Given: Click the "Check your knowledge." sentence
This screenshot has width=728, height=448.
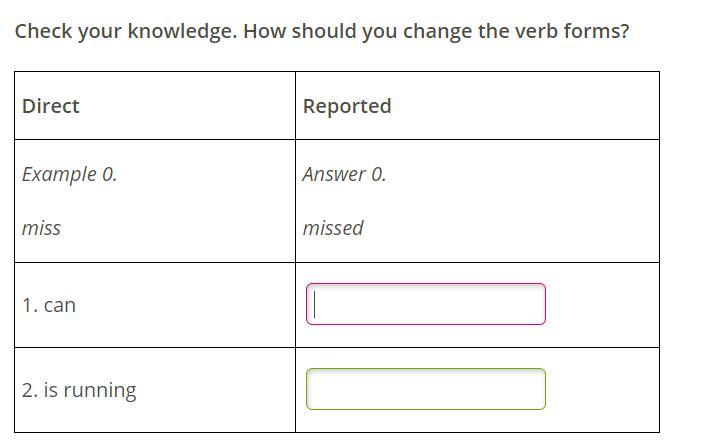Looking at the screenshot, I should [x=125, y=31].
